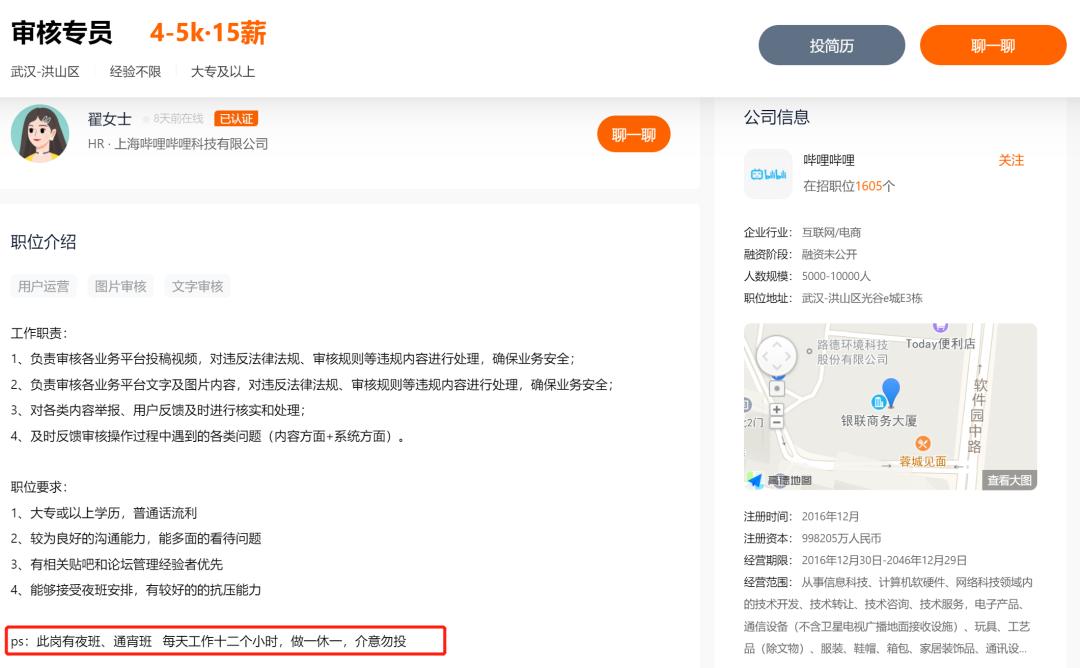Screen dimensions: 1080x668
Task: Zoom in the map with plus button
Action: (776, 409)
